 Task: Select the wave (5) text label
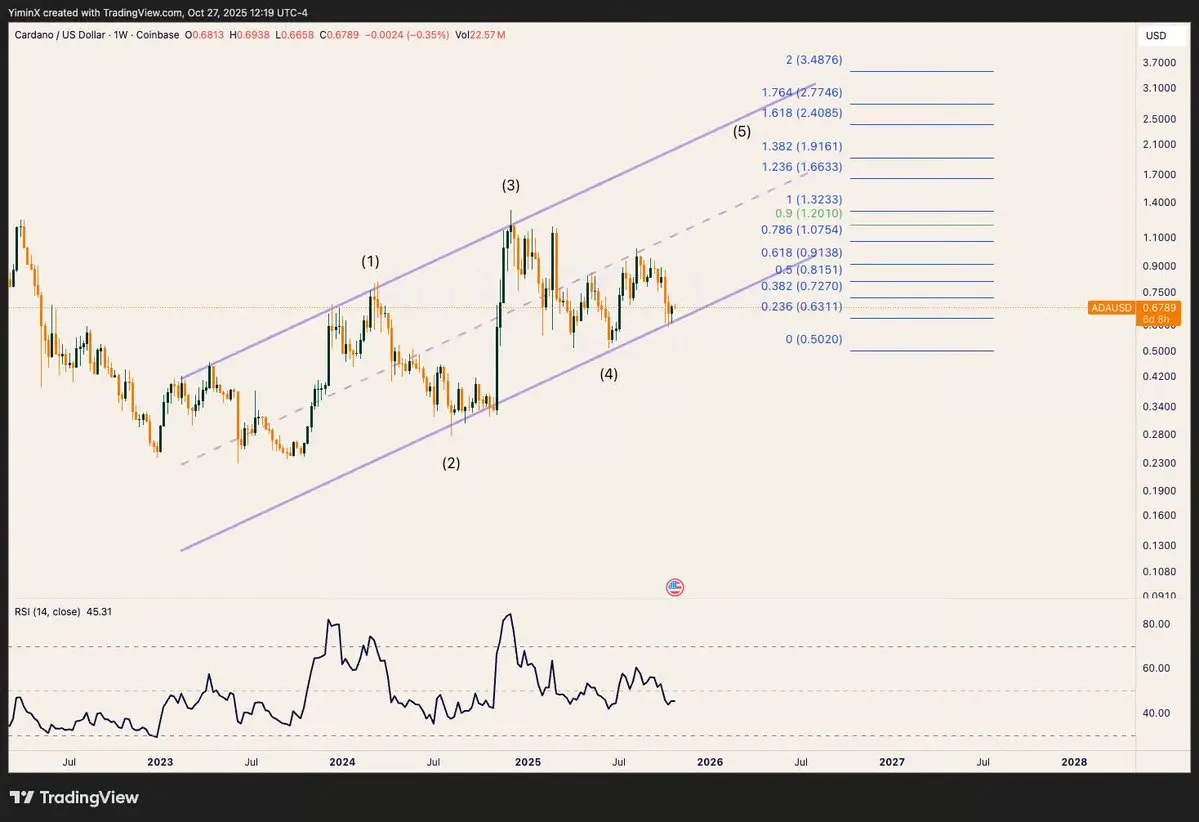click(742, 132)
